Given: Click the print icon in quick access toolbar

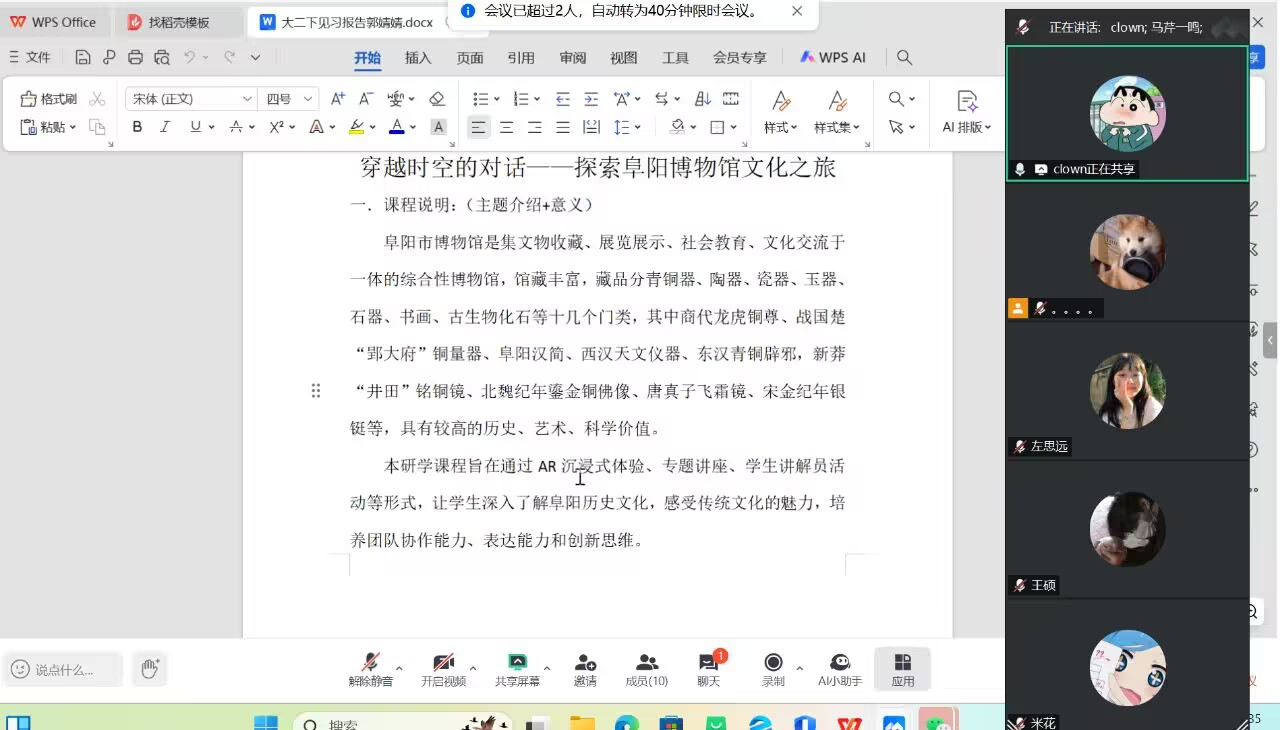Looking at the screenshot, I should coord(135,58).
